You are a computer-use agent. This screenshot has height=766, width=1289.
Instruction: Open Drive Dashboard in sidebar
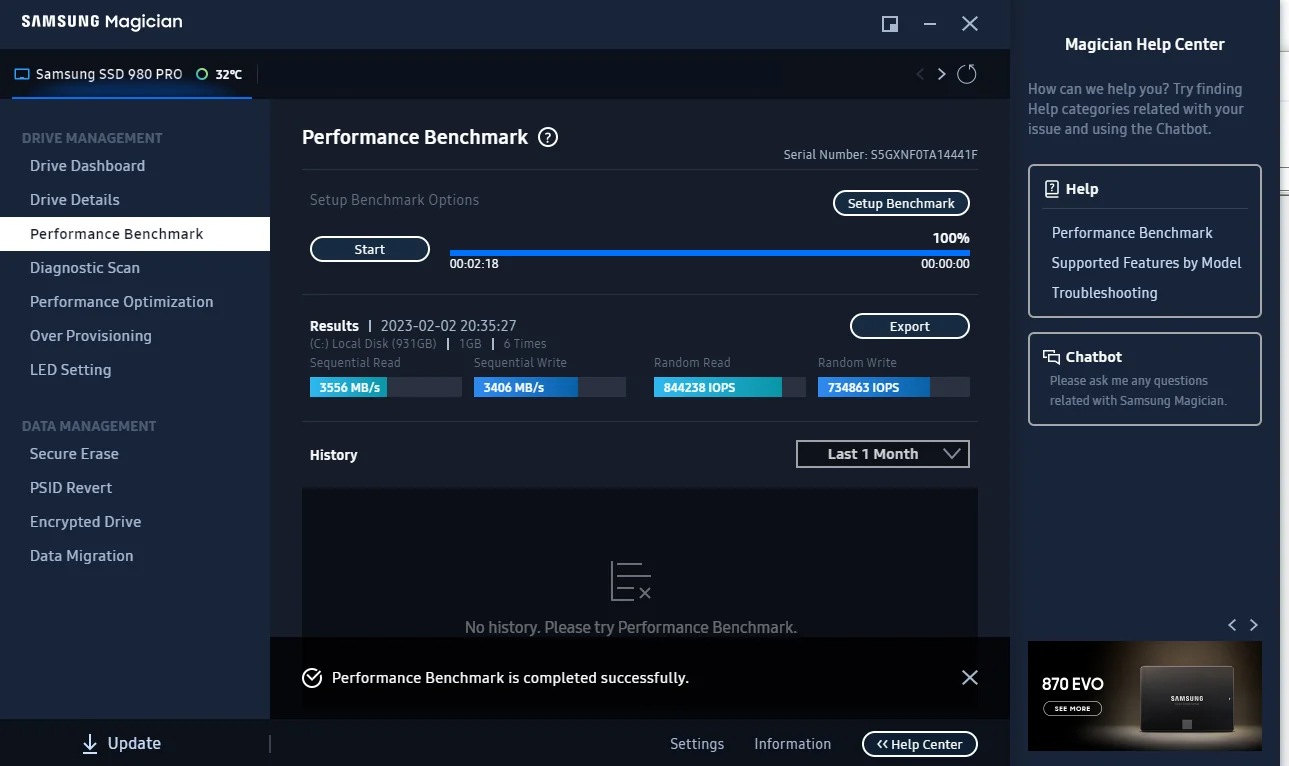[87, 166]
